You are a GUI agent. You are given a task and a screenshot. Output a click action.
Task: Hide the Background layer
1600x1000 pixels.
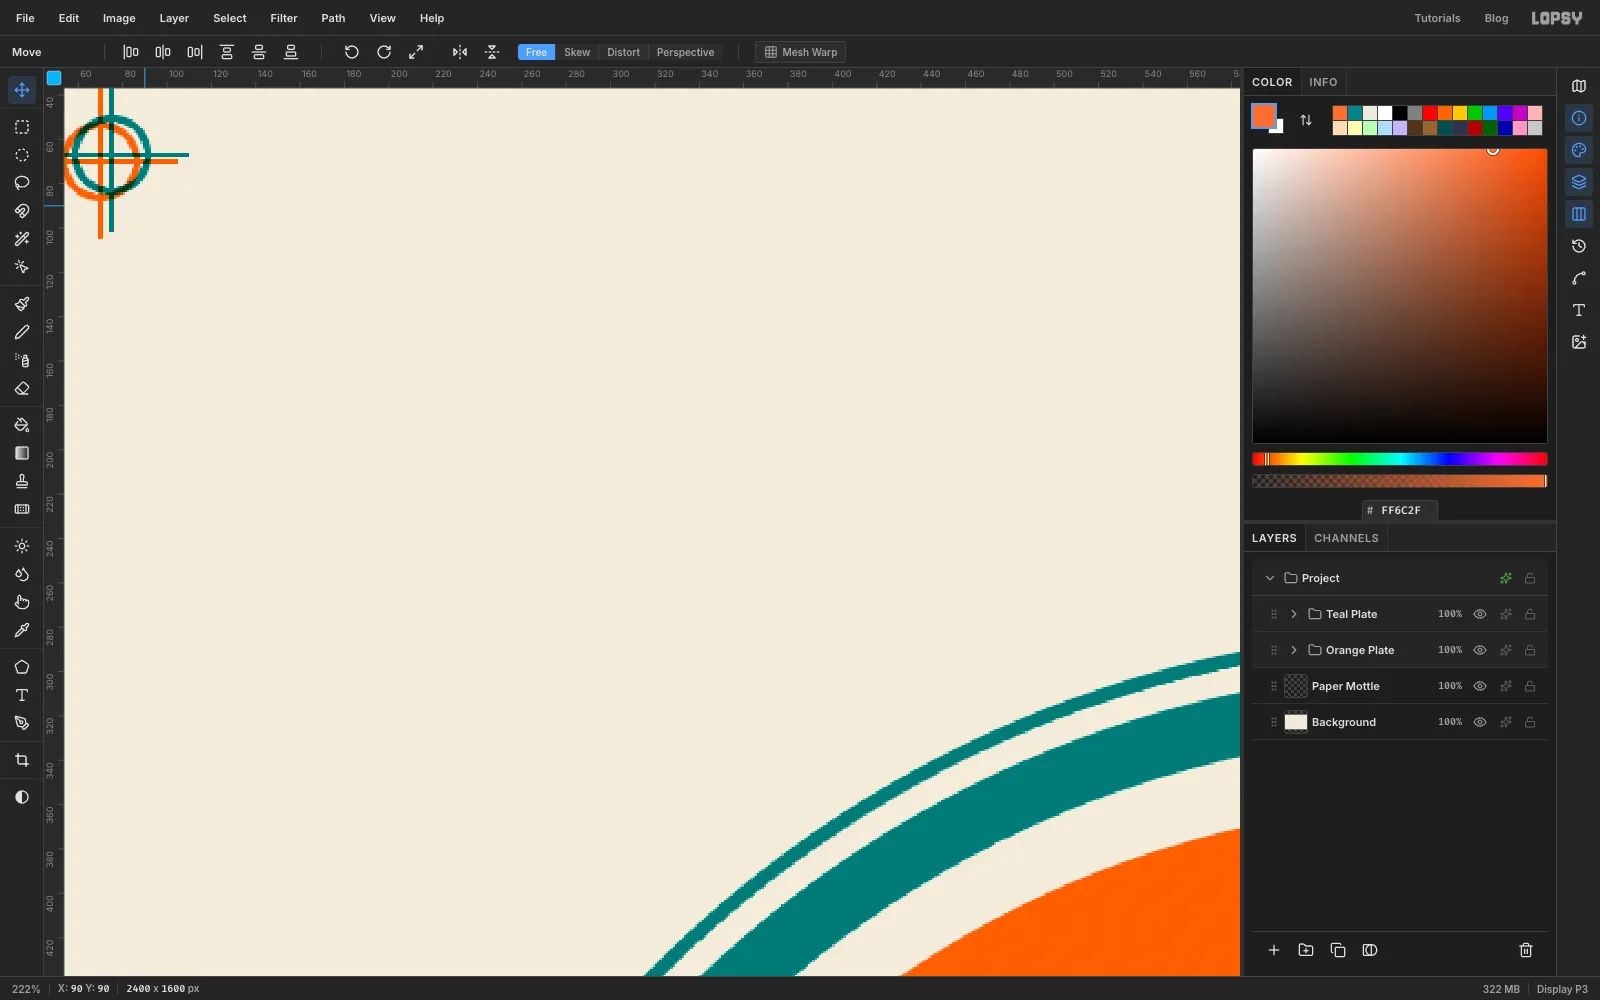tap(1480, 722)
